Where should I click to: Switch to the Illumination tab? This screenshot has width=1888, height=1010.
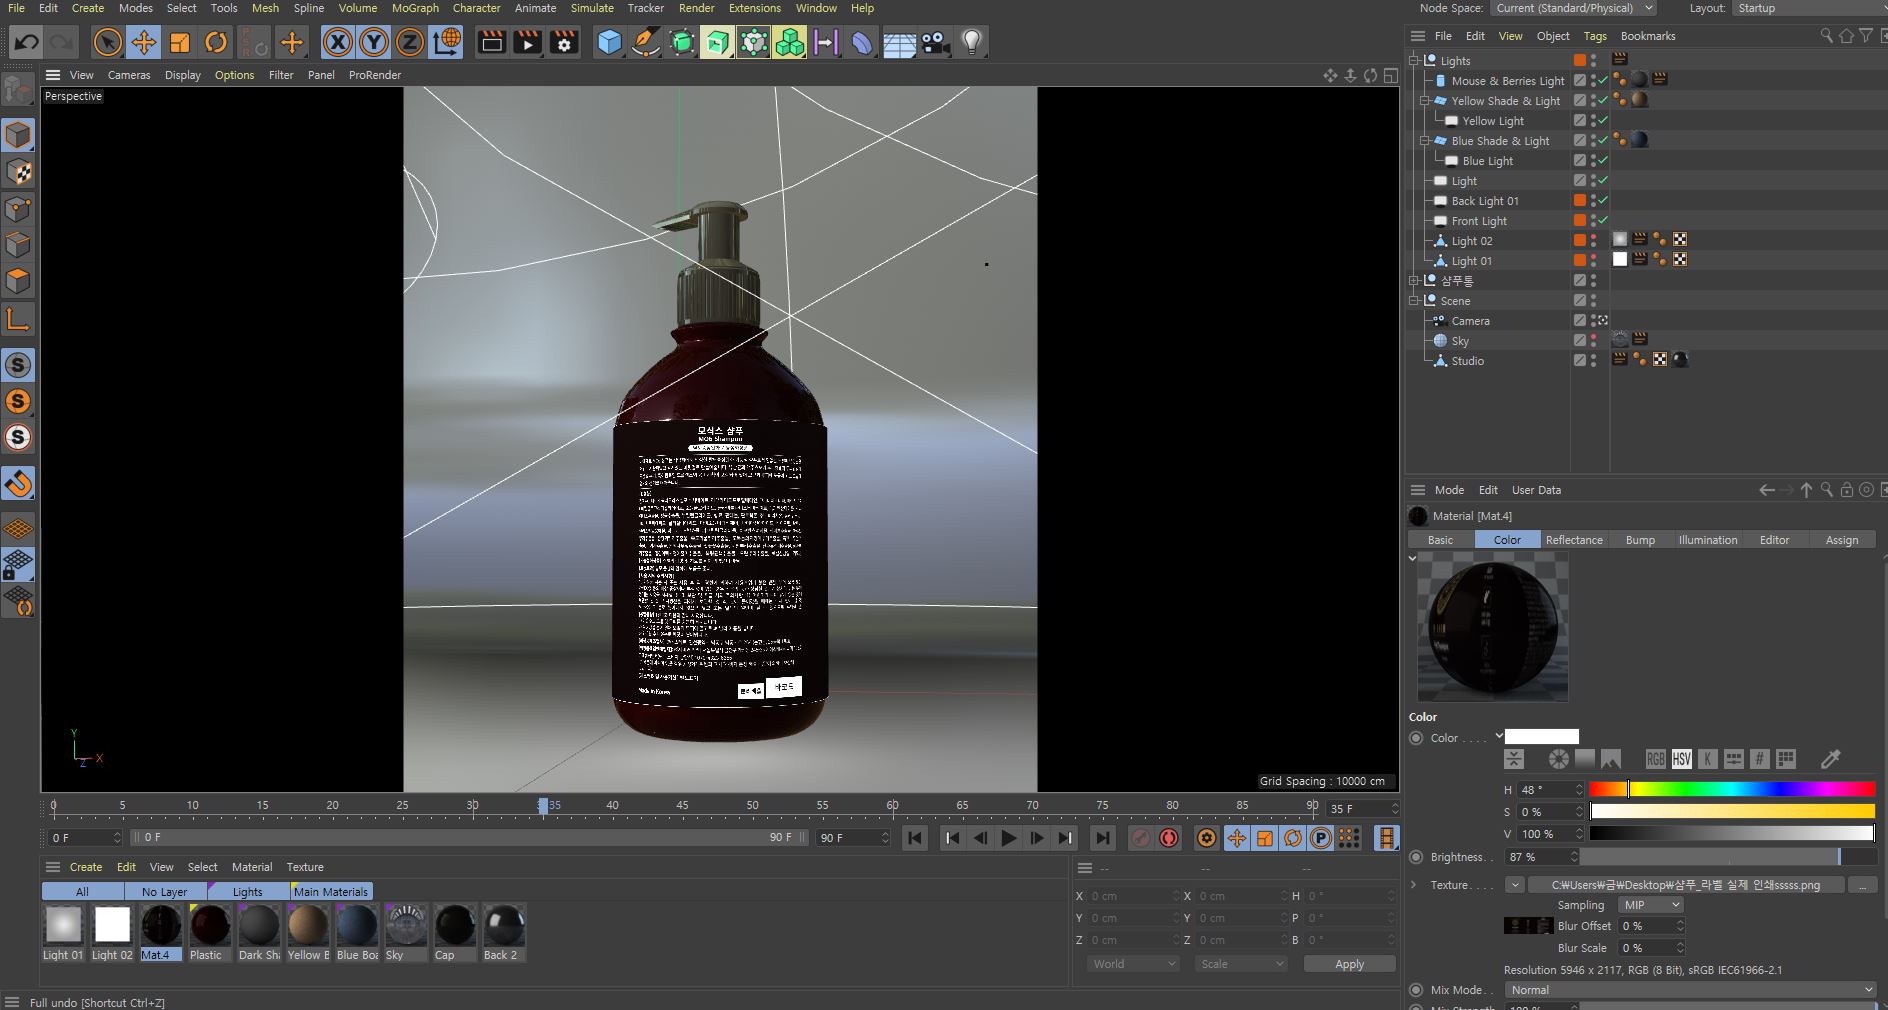coord(1708,540)
